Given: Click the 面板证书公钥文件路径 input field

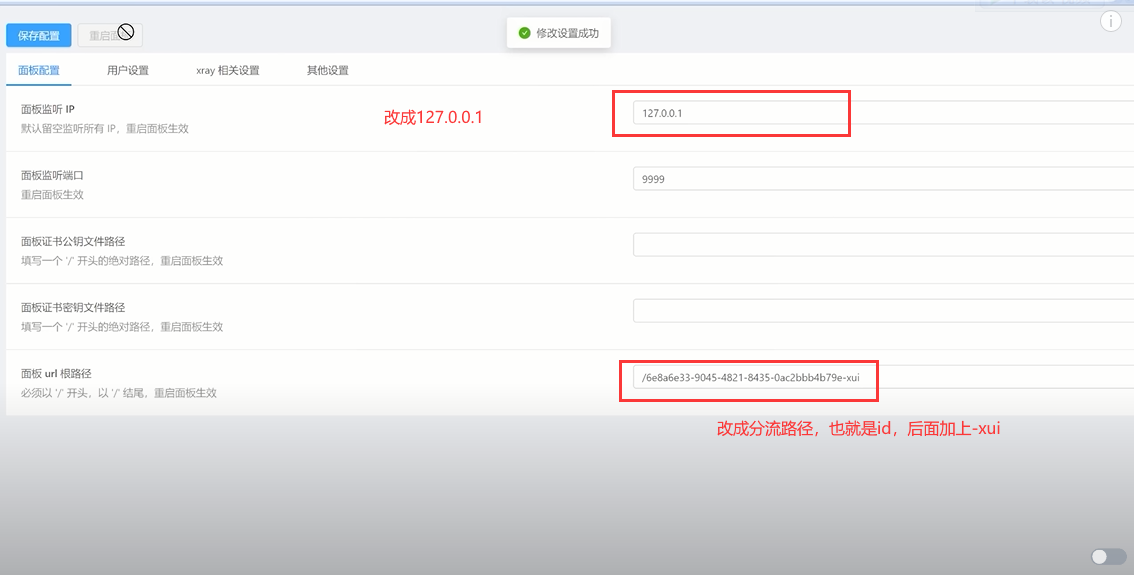Looking at the screenshot, I should point(880,245).
